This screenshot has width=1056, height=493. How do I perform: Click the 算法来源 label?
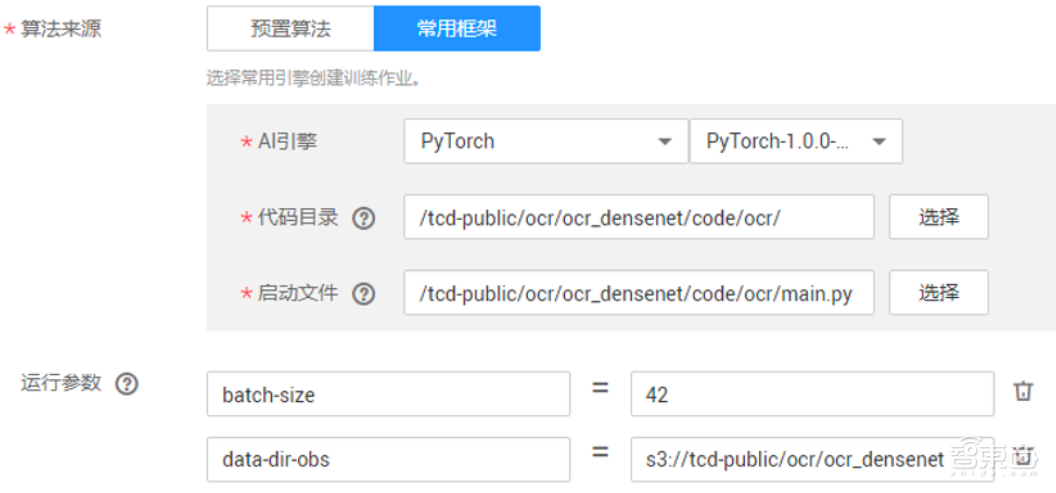click(60, 29)
